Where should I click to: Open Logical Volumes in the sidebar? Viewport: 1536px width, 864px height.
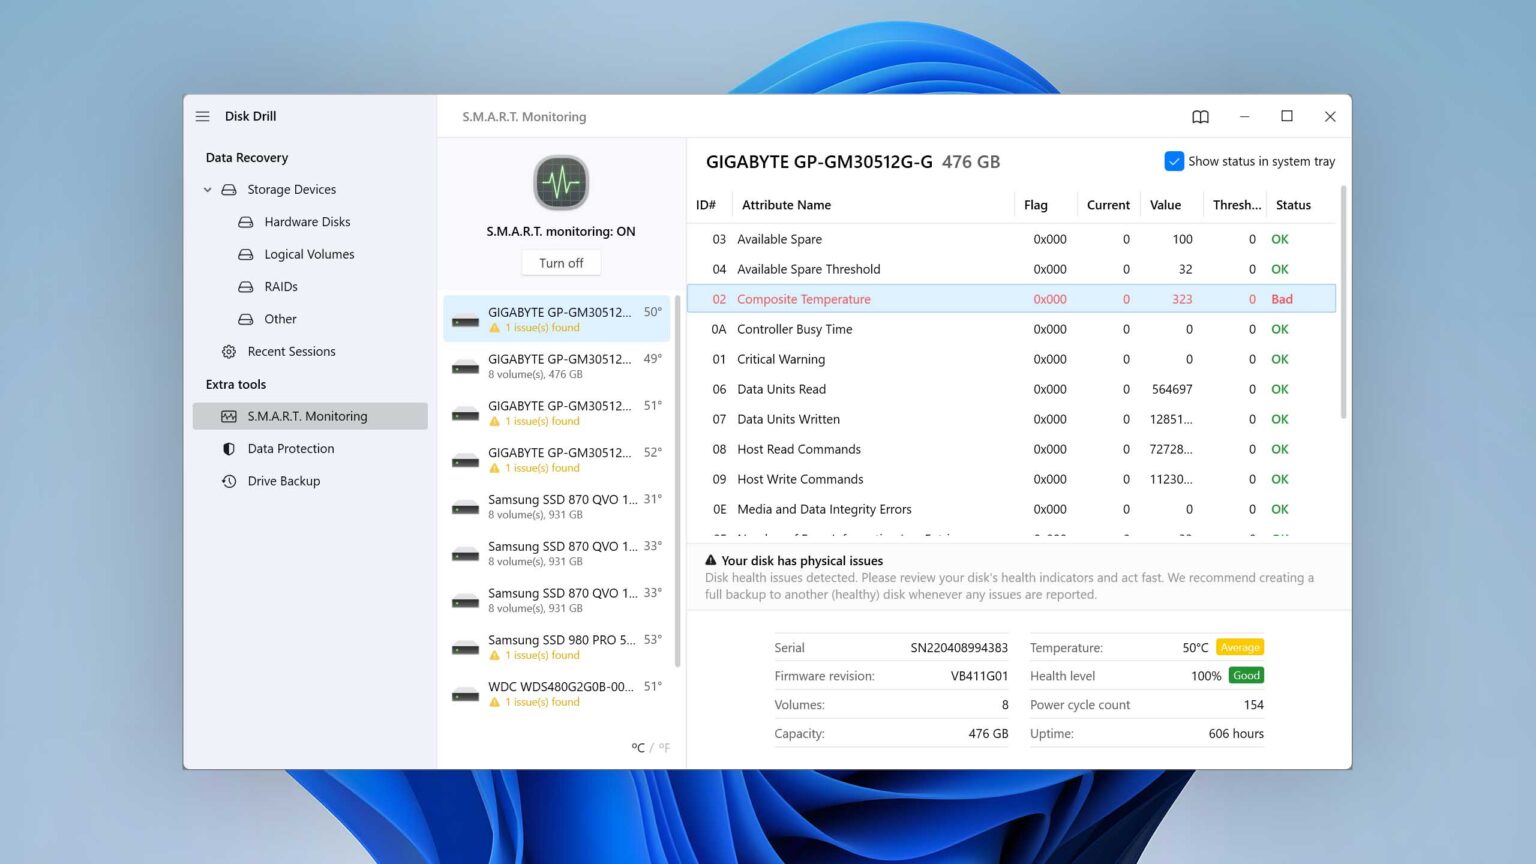[308, 254]
